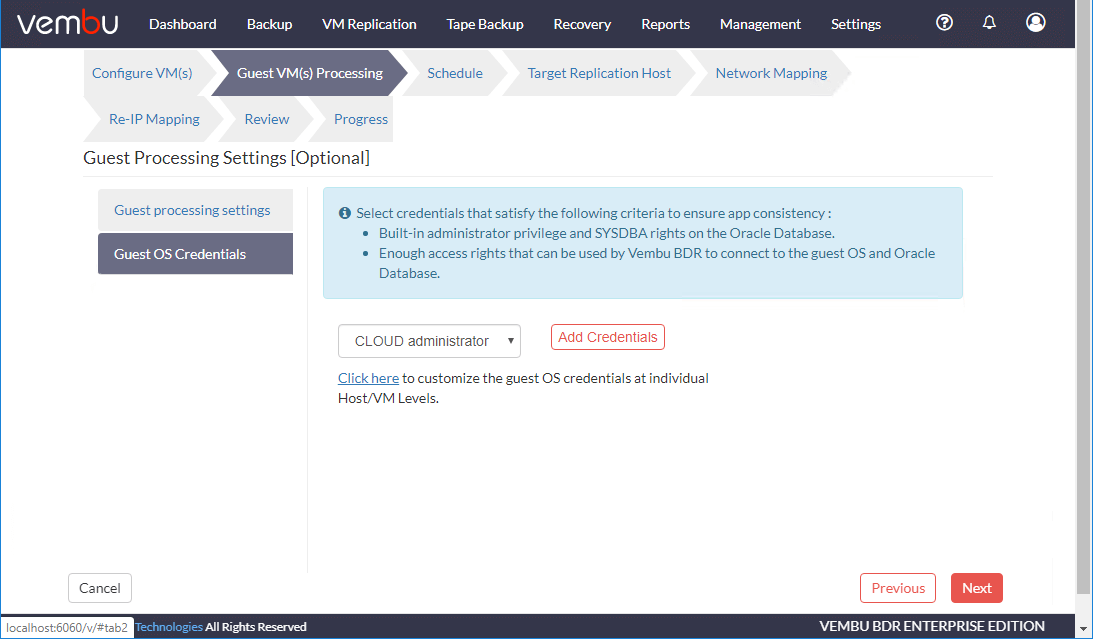
Task: Open the Settings menu
Action: (856, 24)
